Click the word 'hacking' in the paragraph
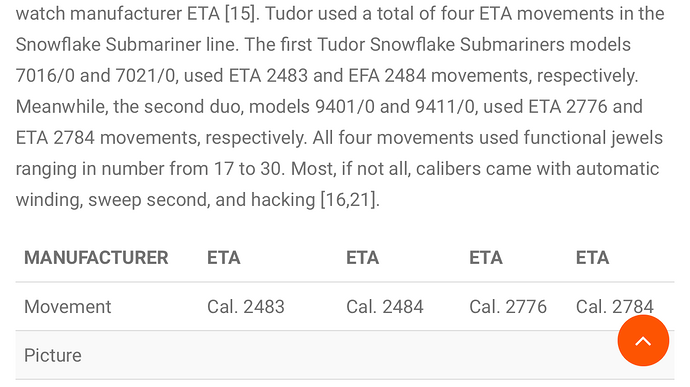The width and height of the screenshot is (690, 387). pyautogui.click(x=283, y=200)
